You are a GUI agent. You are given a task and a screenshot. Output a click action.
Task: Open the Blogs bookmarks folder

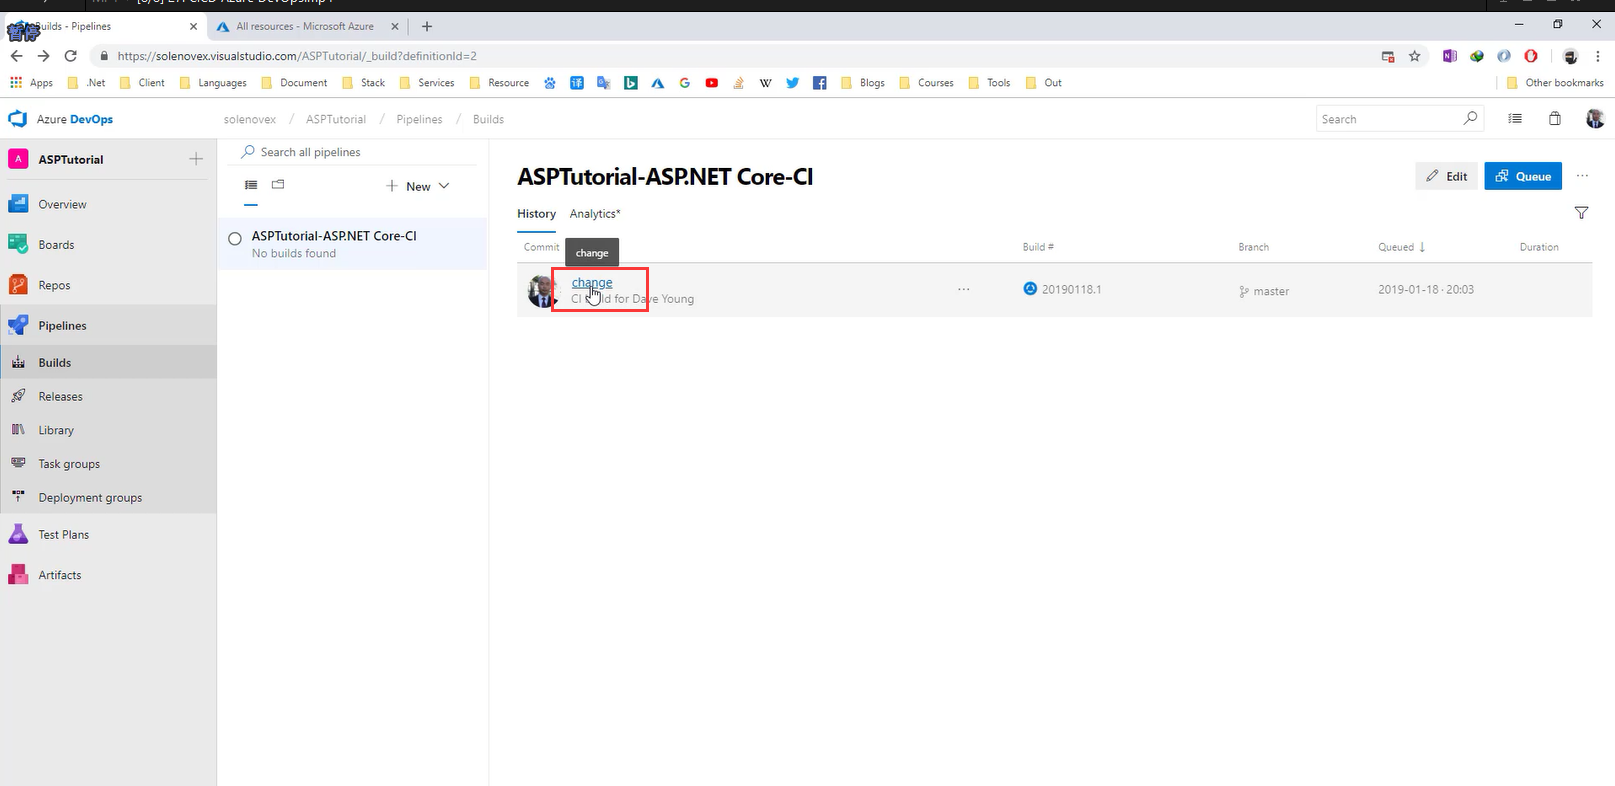(863, 83)
